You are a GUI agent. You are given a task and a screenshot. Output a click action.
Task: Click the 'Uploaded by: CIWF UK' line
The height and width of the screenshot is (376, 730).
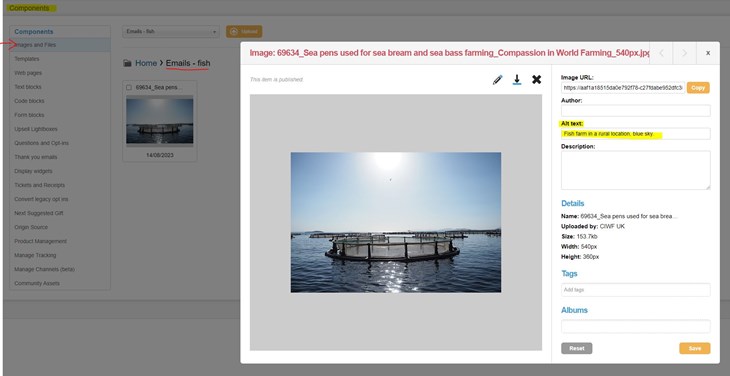pos(593,227)
